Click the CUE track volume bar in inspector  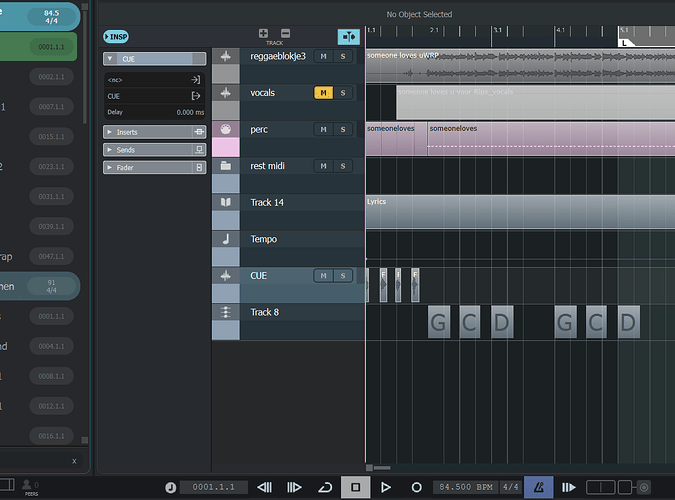point(154,59)
